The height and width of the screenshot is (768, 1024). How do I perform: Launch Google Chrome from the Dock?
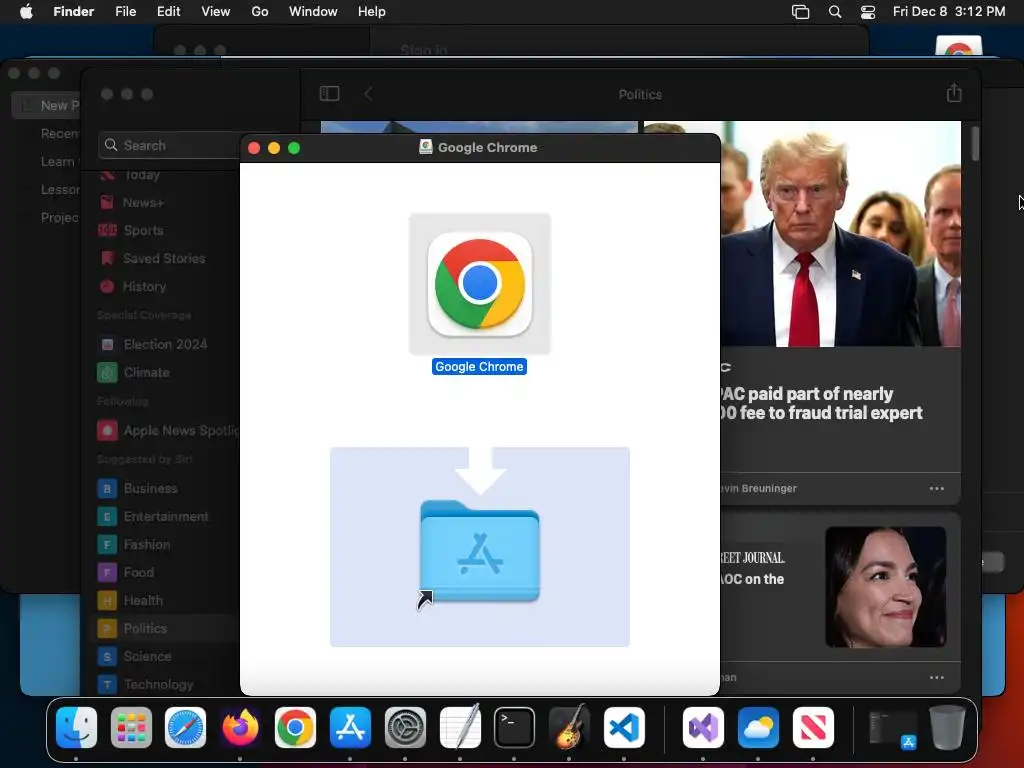[x=295, y=727]
